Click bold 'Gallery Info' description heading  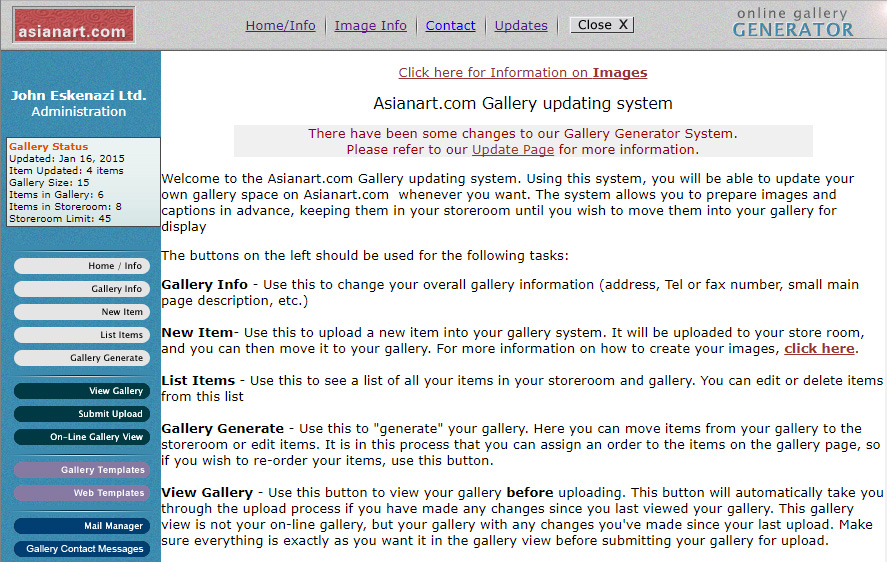pyautogui.click(x=204, y=285)
